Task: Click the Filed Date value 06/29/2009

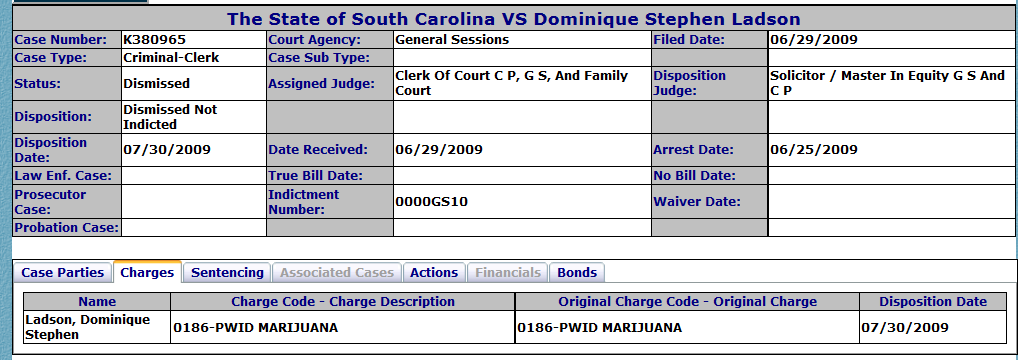Action: [x=813, y=40]
